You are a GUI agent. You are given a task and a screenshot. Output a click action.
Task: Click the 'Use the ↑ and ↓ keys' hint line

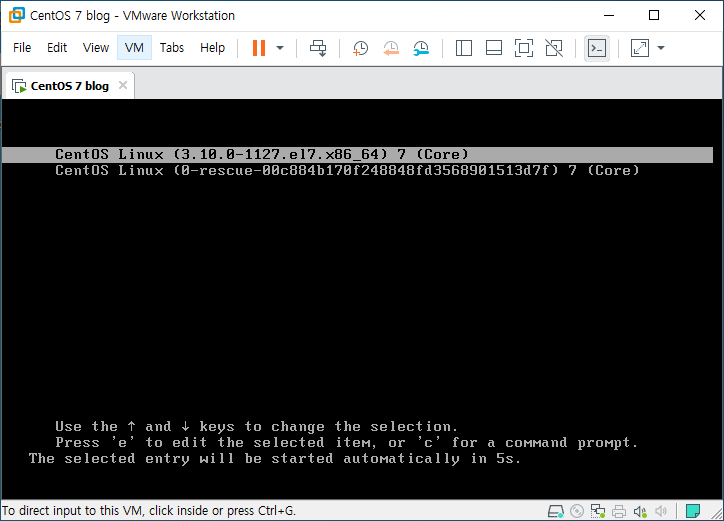pyautogui.click(x=256, y=426)
